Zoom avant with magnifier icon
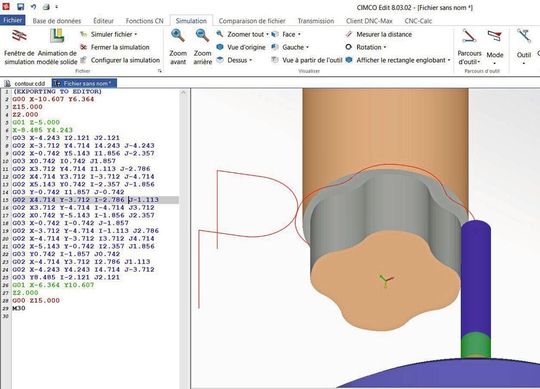The image size is (540, 389). pyautogui.click(x=178, y=47)
